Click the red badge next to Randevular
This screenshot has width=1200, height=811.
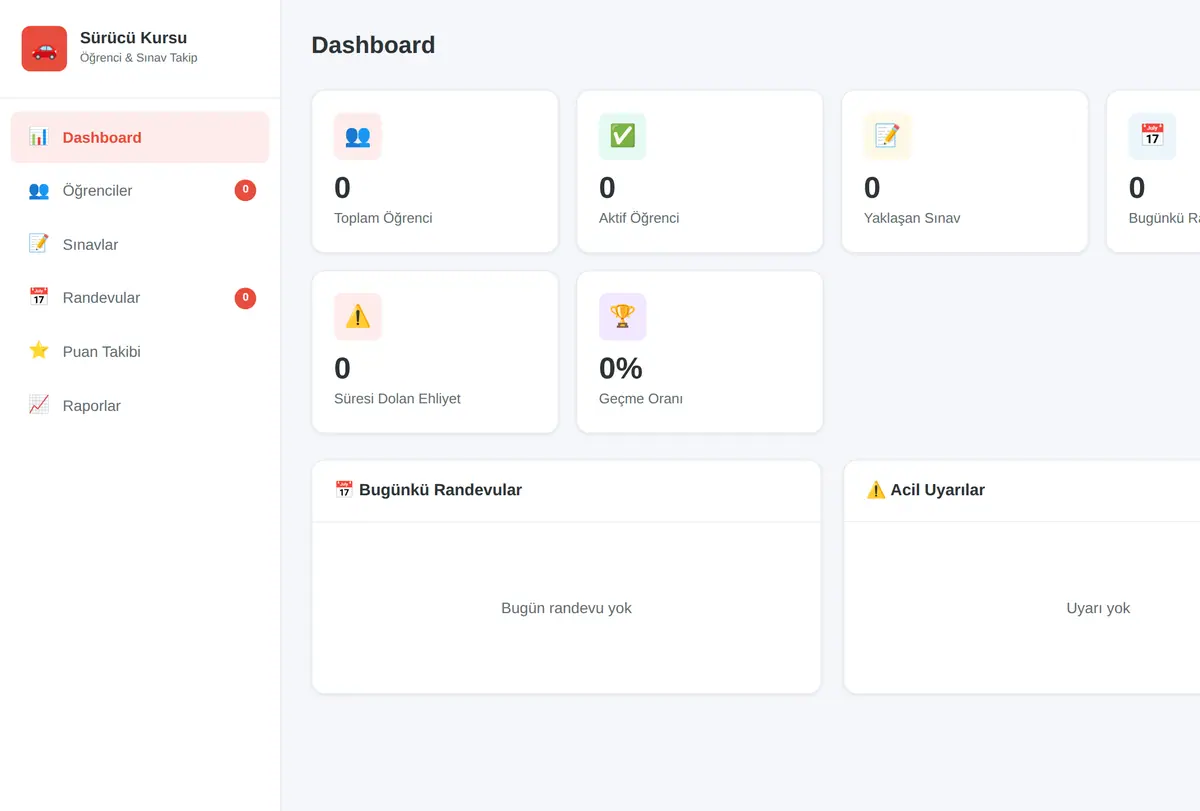(245, 298)
